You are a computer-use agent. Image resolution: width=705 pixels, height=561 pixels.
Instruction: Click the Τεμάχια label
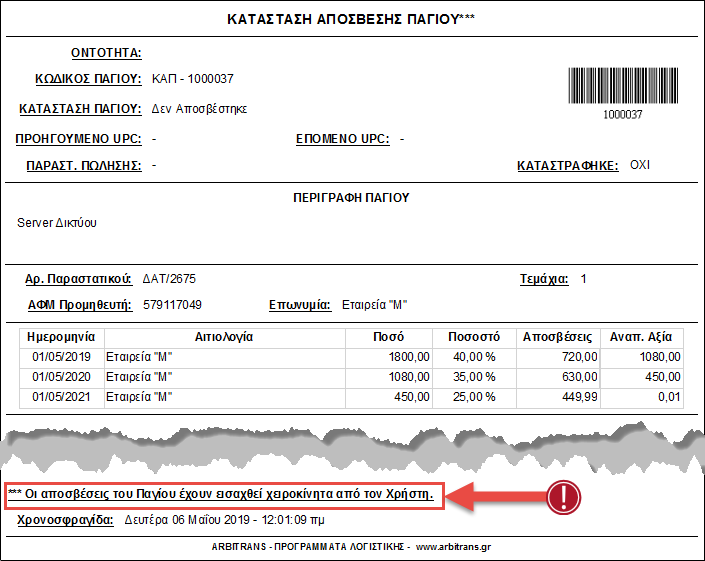[544, 279]
